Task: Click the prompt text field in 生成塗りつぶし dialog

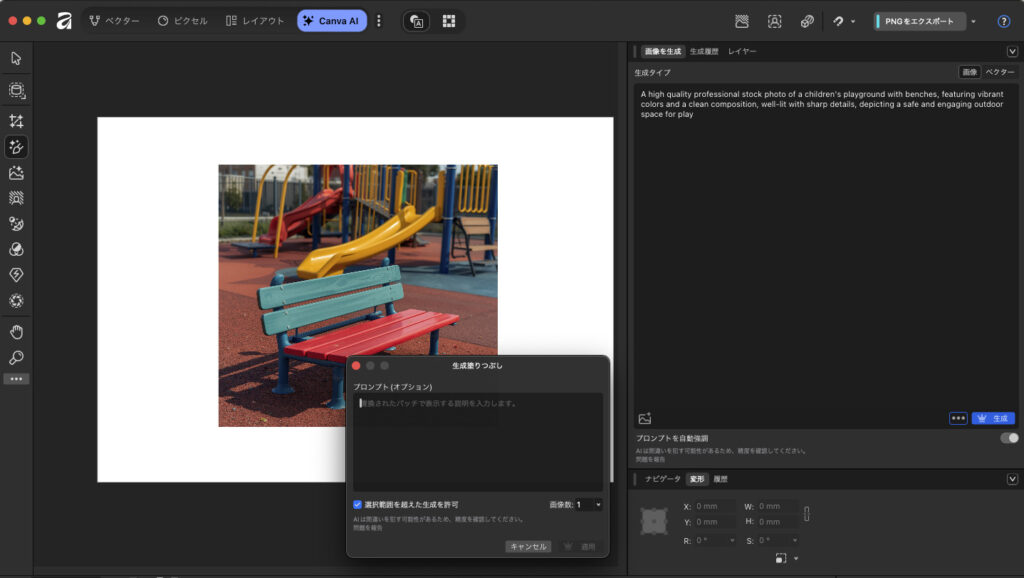Action: click(x=478, y=440)
